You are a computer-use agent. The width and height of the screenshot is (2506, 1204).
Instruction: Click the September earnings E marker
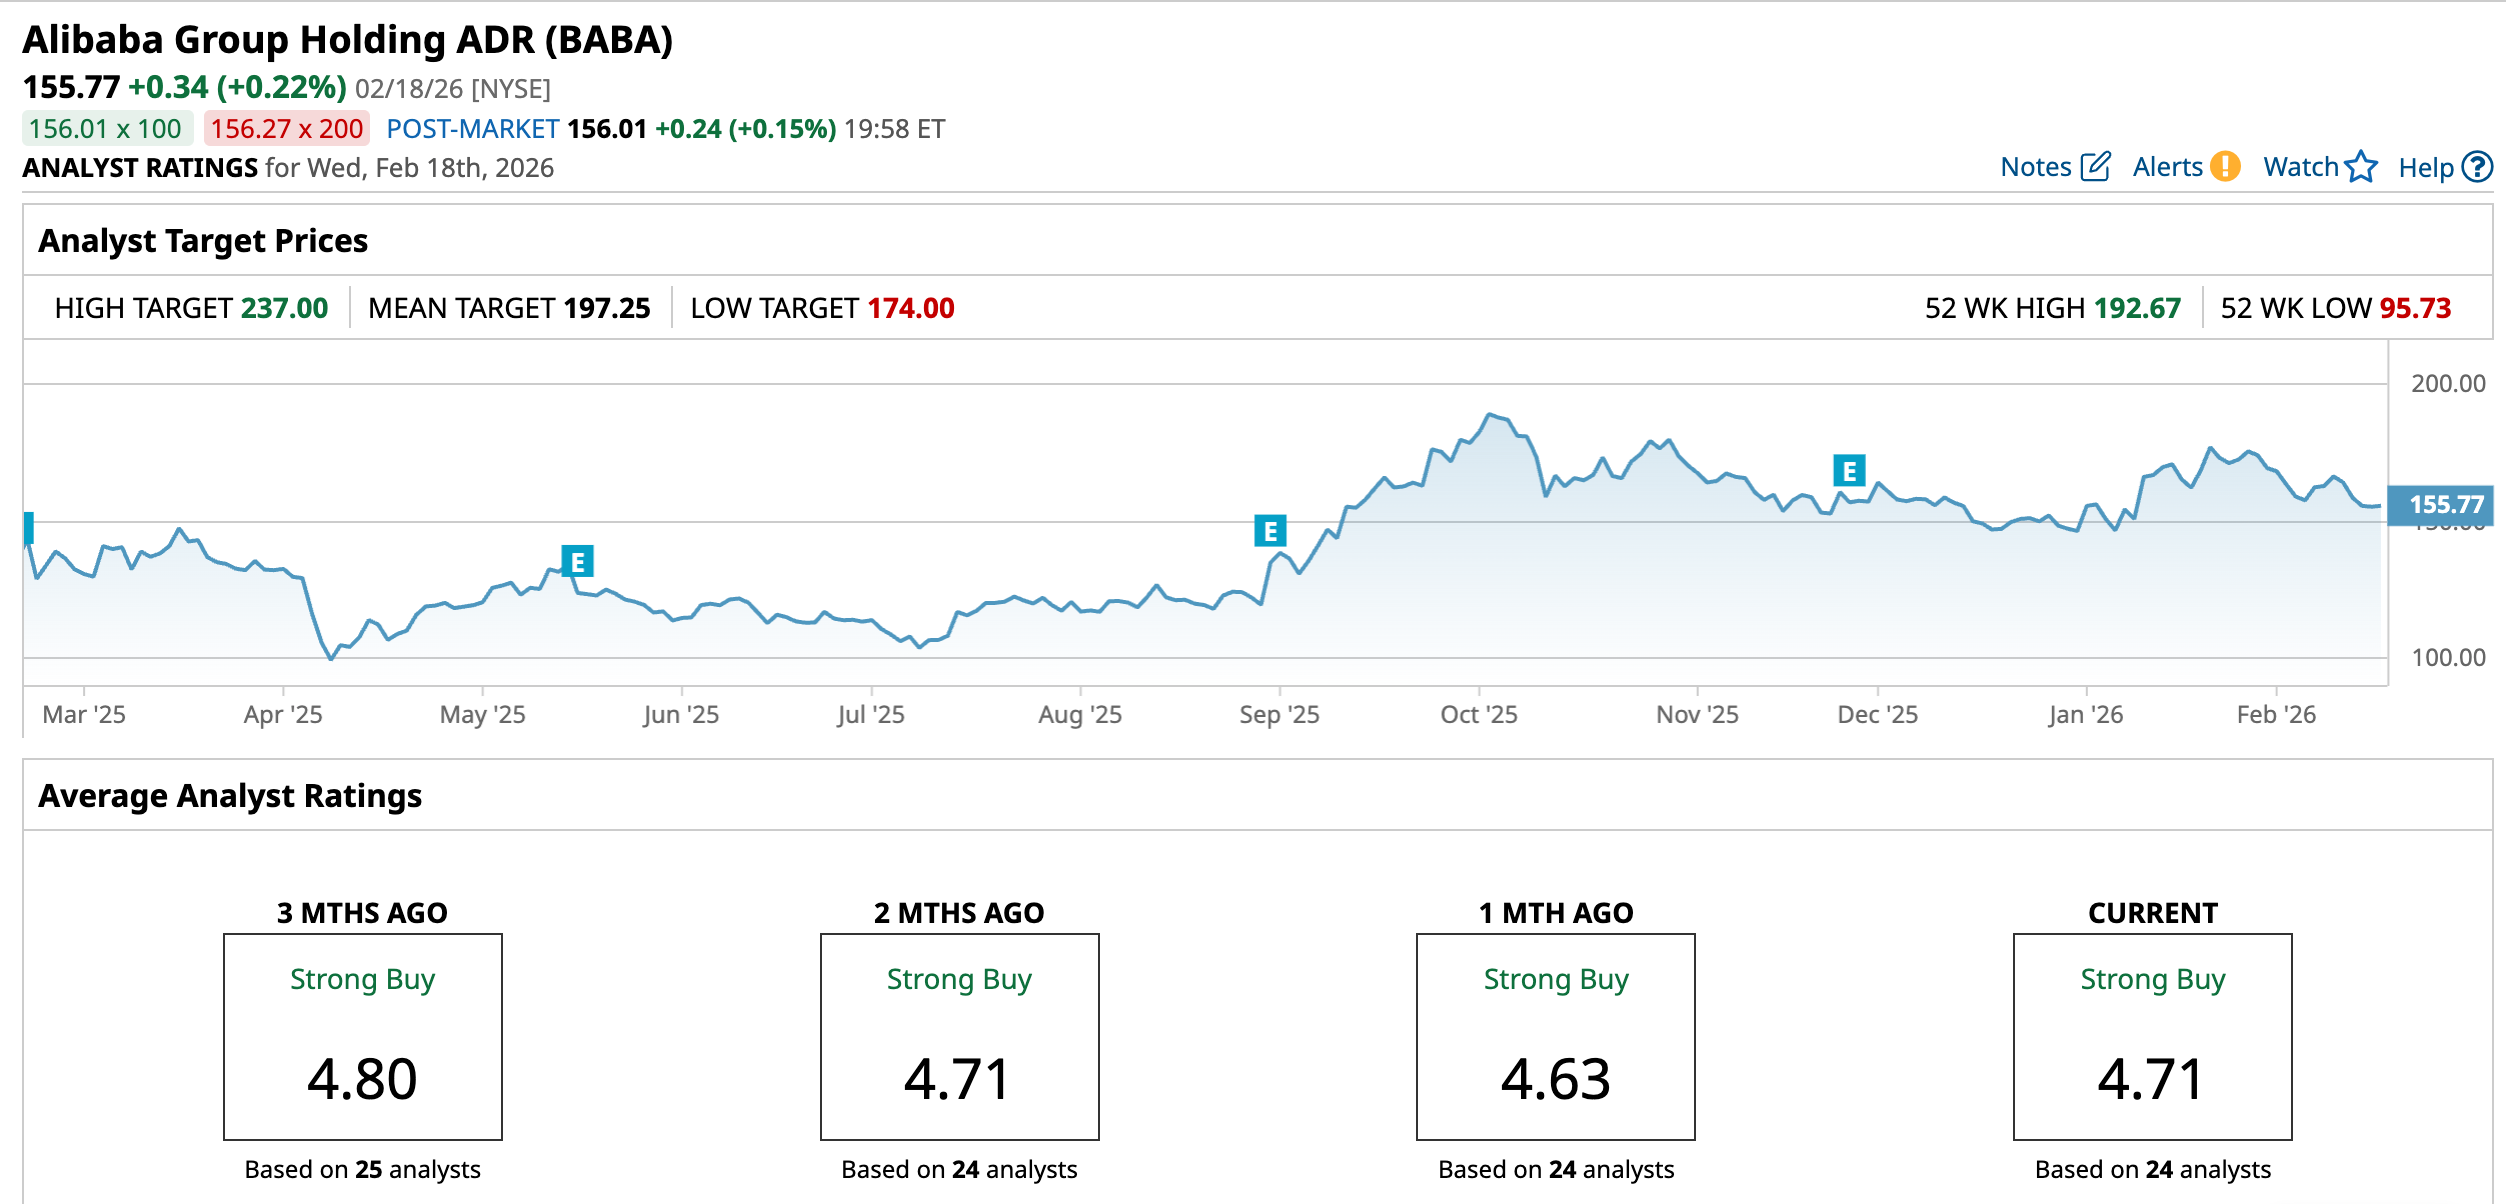[x=1270, y=531]
